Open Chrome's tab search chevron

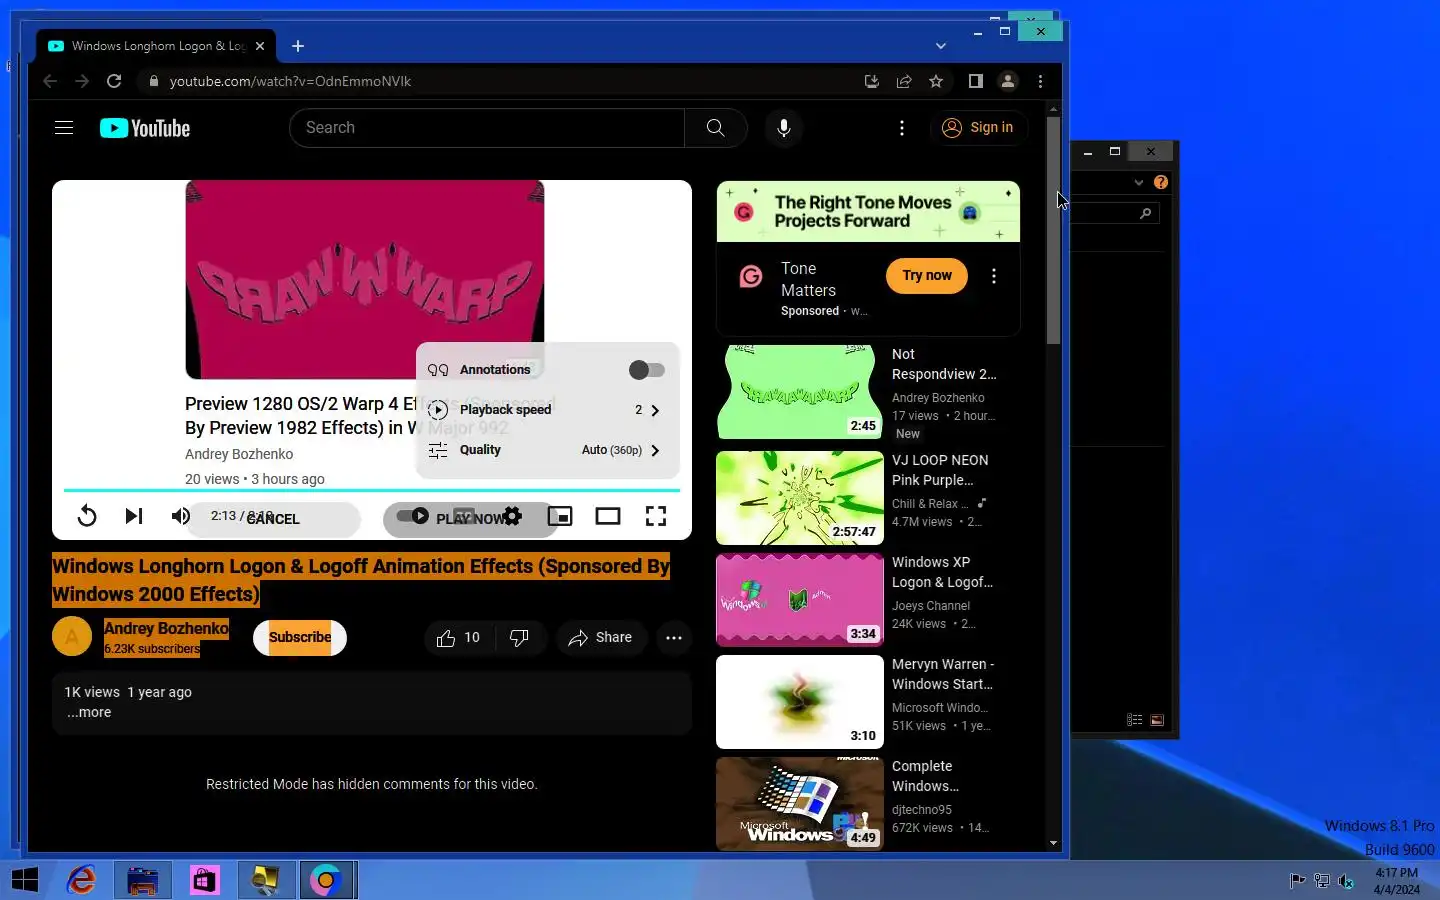click(x=941, y=46)
